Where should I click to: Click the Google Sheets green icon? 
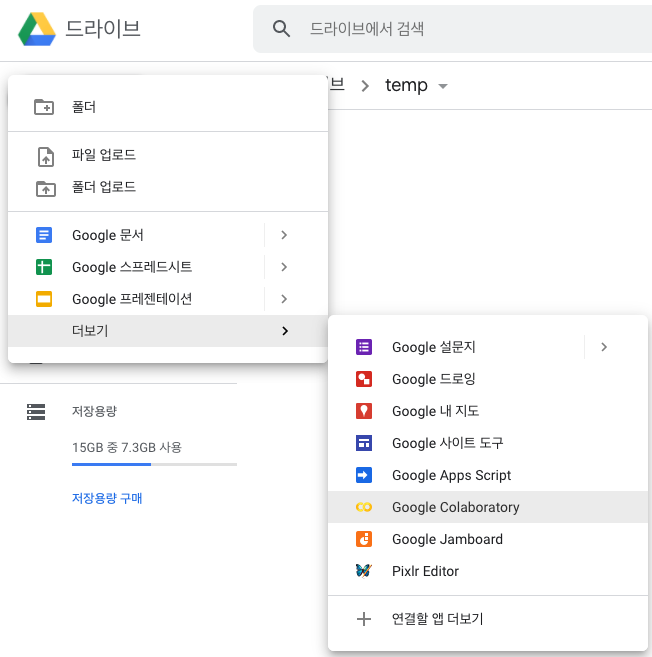(x=44, y=267)
